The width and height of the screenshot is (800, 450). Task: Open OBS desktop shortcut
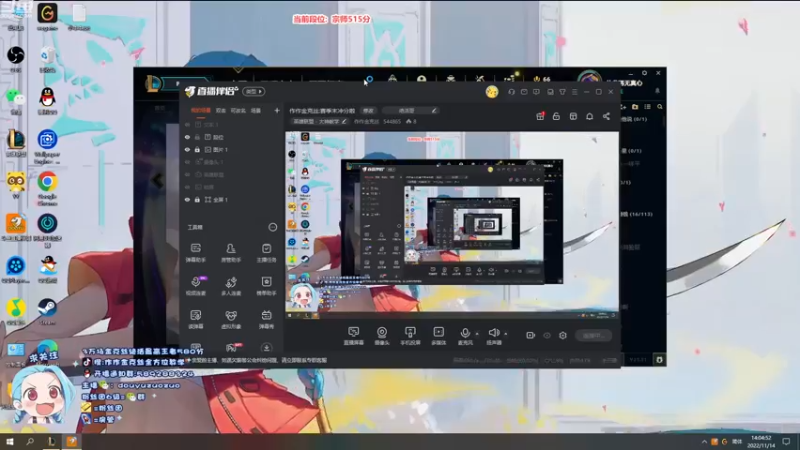point(15,58)
